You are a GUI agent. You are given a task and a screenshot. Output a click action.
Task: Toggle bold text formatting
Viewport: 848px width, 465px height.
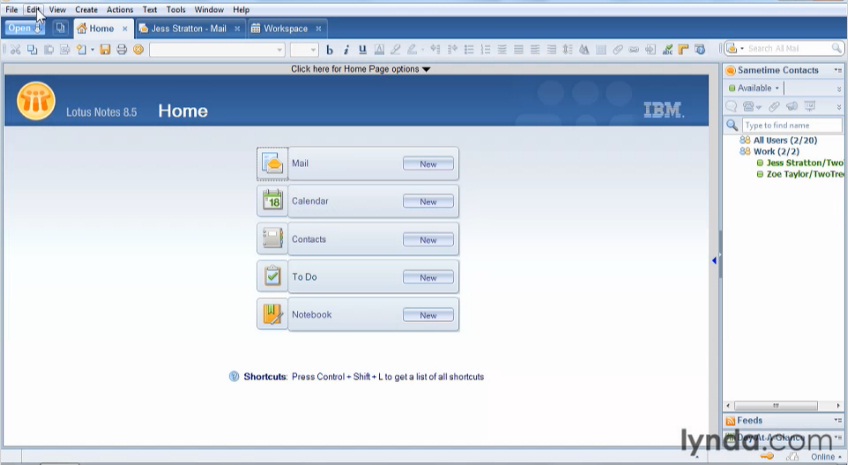coord(329,50)
